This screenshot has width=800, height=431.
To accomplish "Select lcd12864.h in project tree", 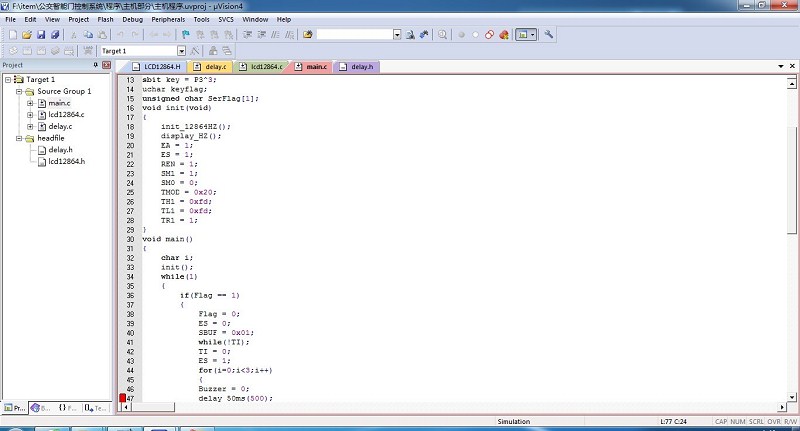I will coord(66,161).
